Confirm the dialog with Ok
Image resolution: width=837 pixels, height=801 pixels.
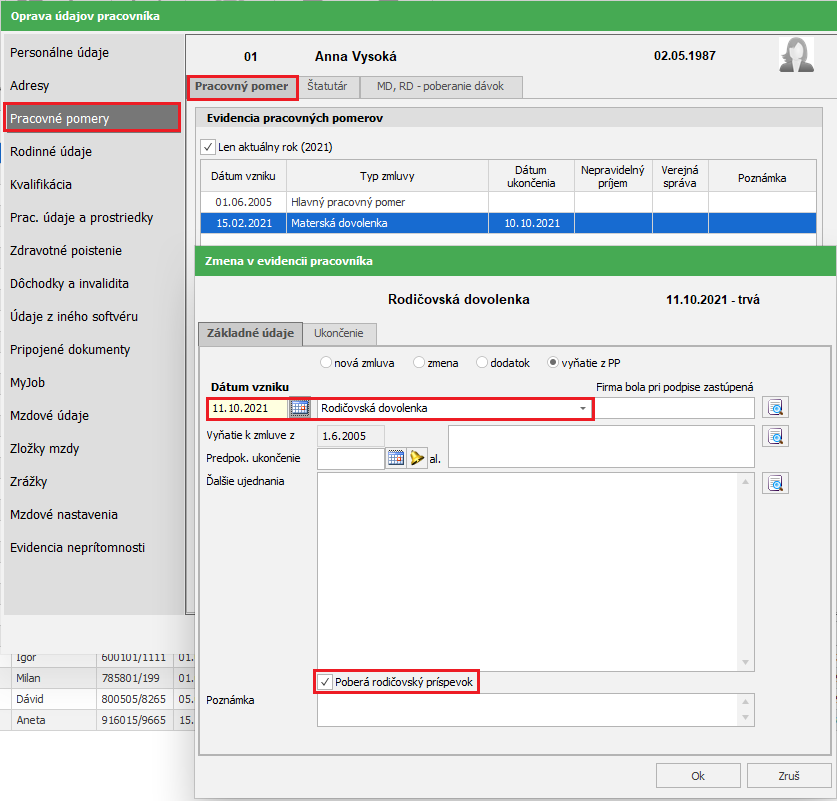coord(698,776)
